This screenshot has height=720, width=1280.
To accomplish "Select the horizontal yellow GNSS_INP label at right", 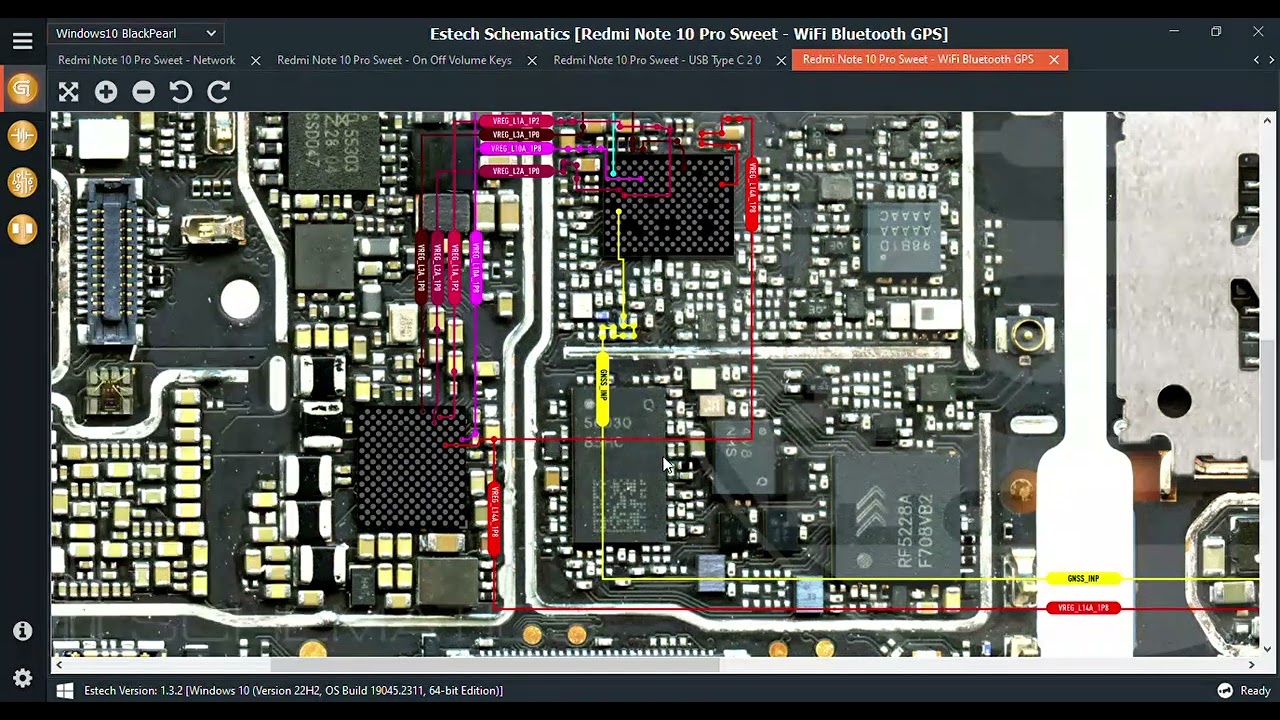I will [x=1083, y=579].
